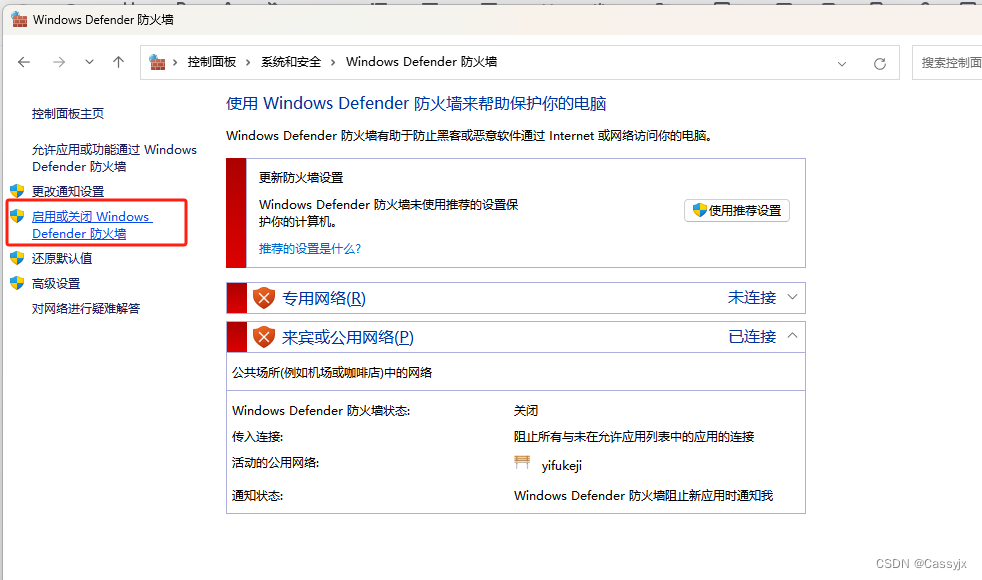The image size is (982, 580).
Task: Open address bar history dropdown
Action: click(x=842, y=63)
